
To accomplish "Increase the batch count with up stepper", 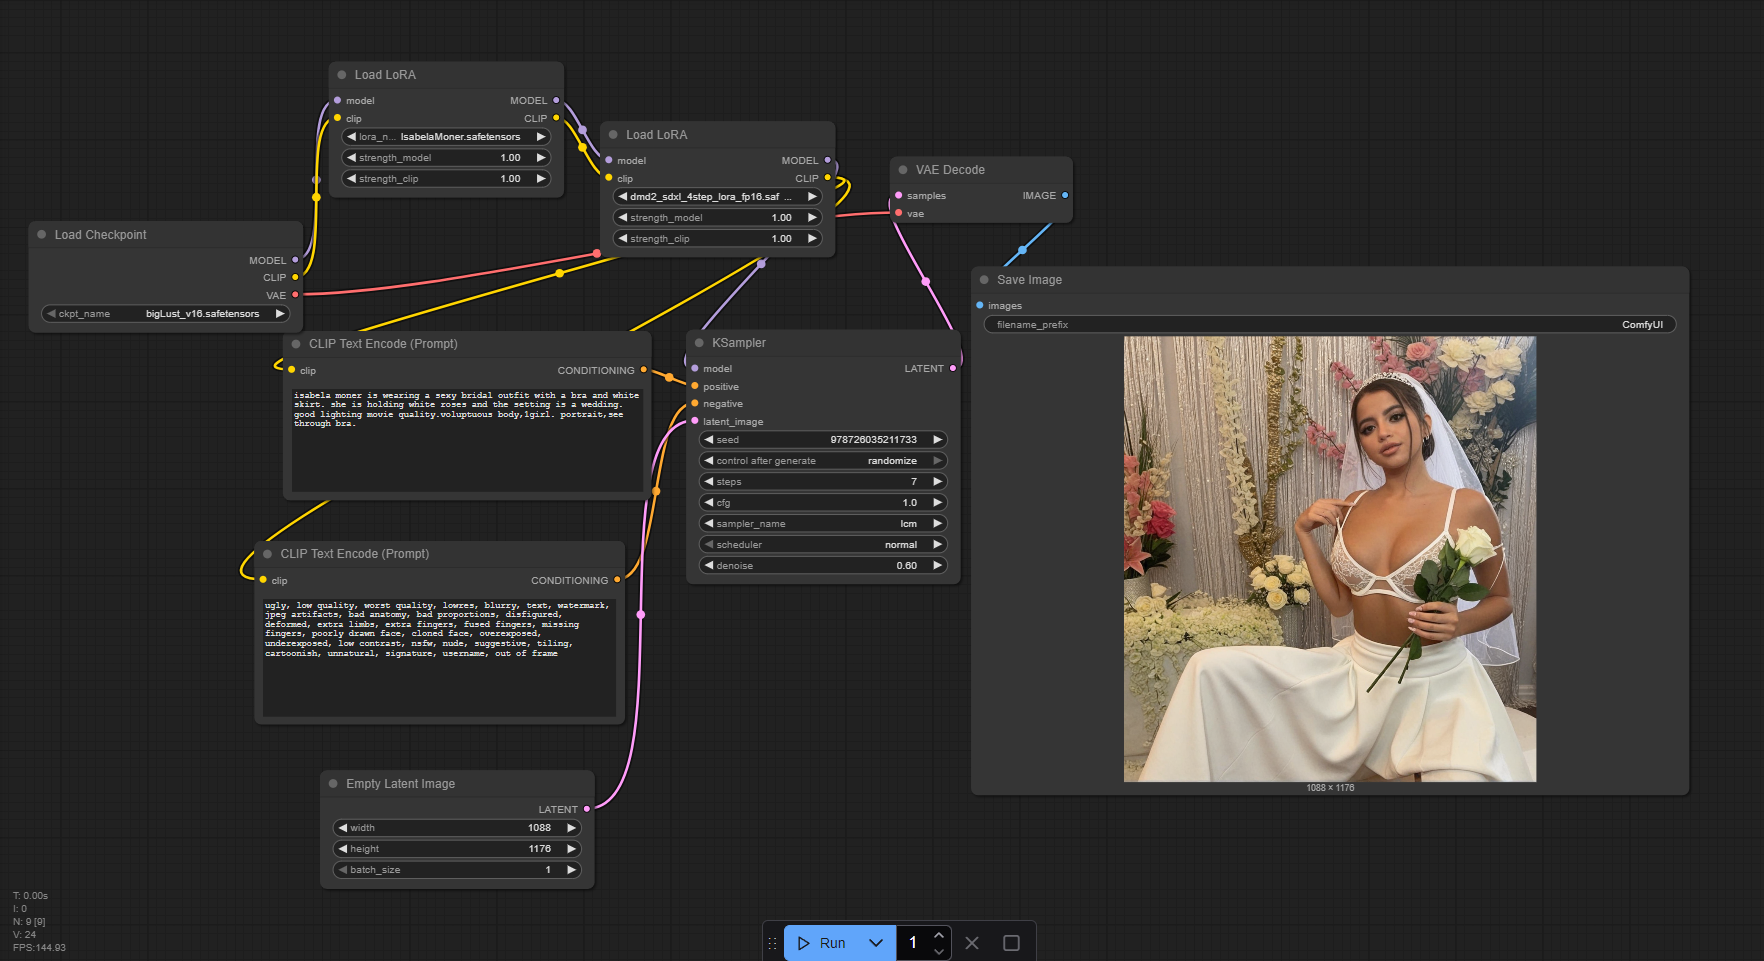I will point(938,935).
